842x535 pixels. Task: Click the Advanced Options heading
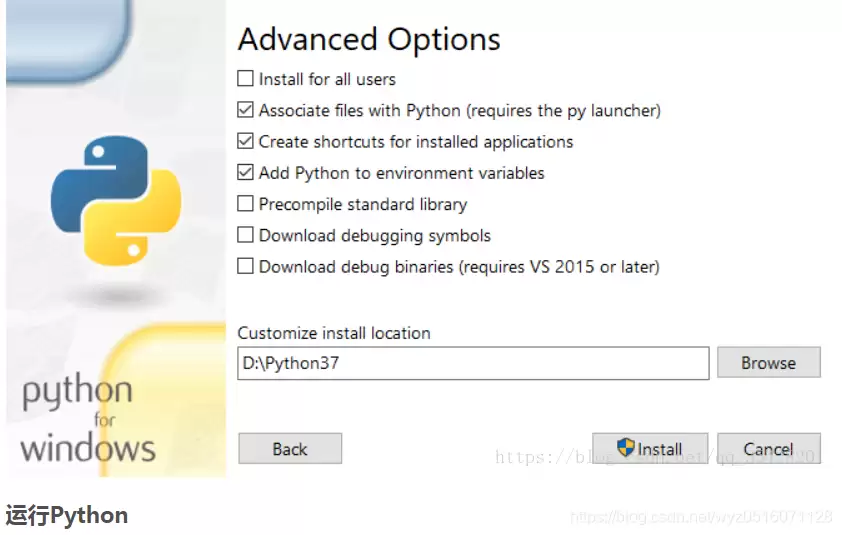click(x=369, y=40)
